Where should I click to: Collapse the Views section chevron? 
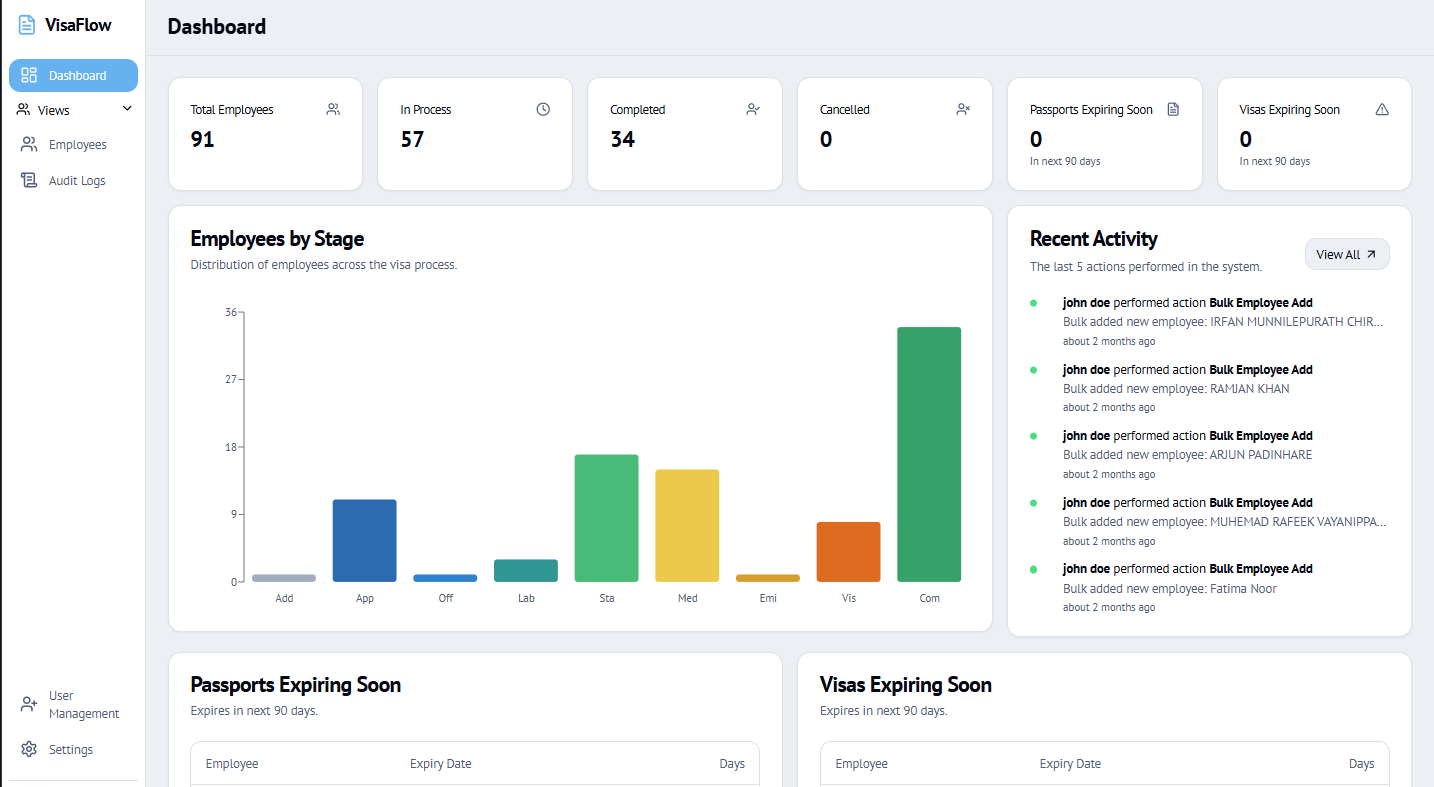[127, 109]
